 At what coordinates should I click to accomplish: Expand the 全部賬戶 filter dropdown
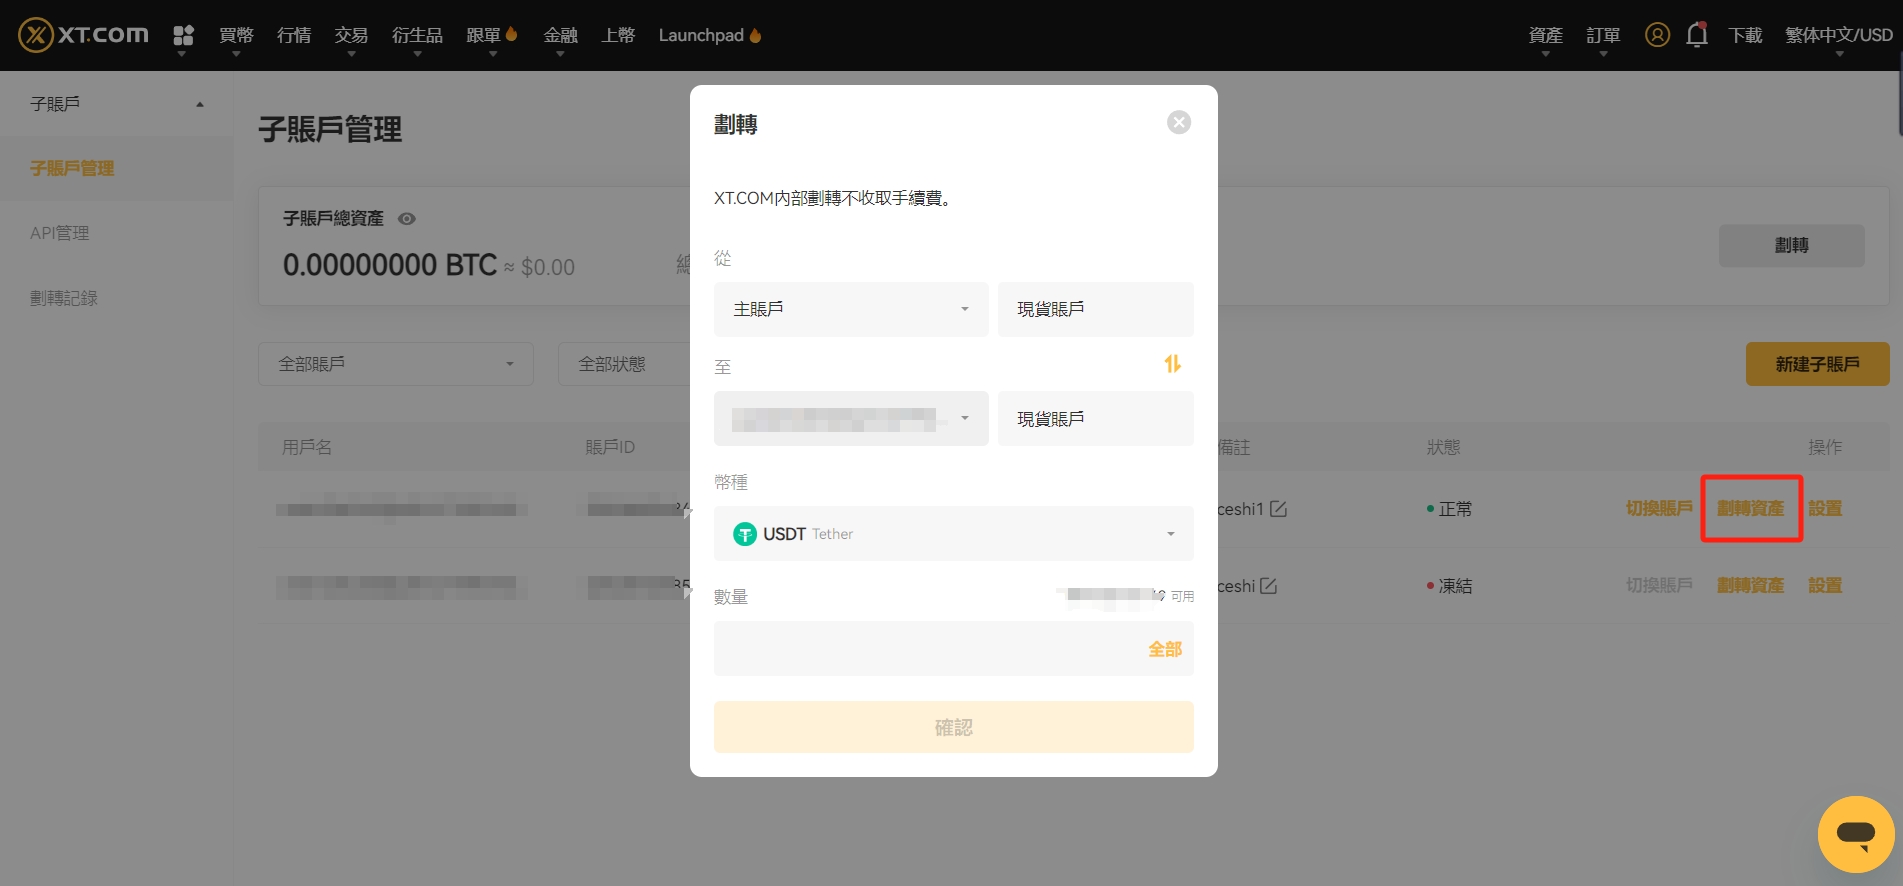(396, 364)
